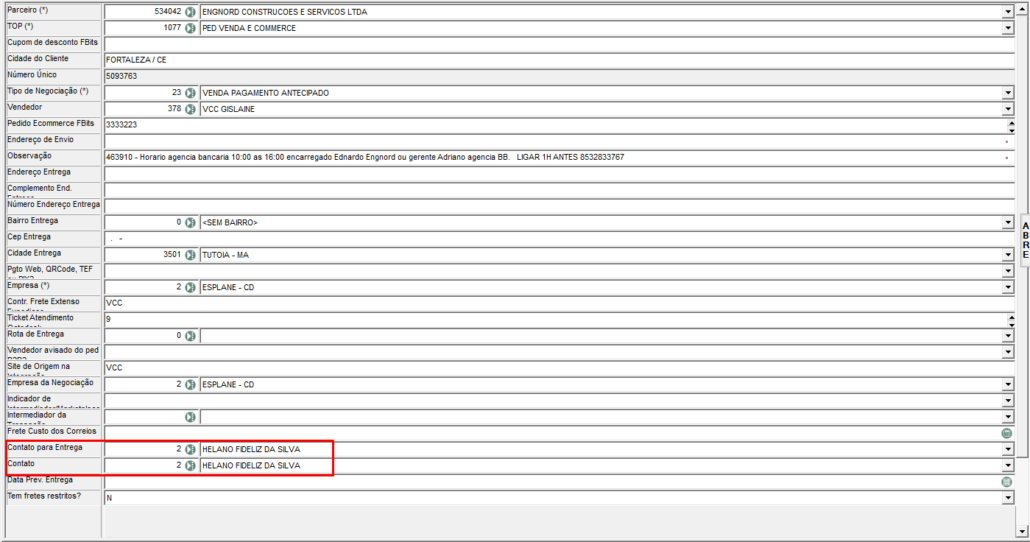The height and width of the screenshot is (542, 1030).
Task: Open the ESPLANE - CD Empresa dropdown arrow
Action: (1007, 287)
